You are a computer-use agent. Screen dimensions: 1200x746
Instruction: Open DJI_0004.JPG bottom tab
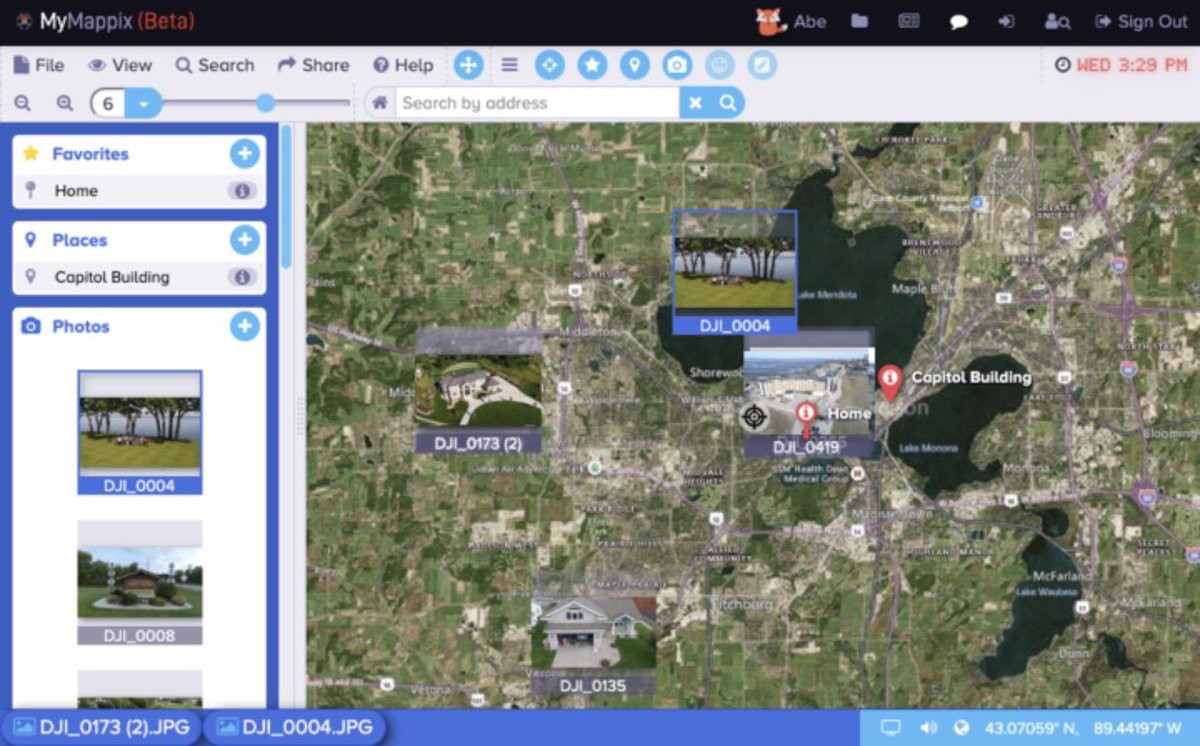click(x=295, y=727)
